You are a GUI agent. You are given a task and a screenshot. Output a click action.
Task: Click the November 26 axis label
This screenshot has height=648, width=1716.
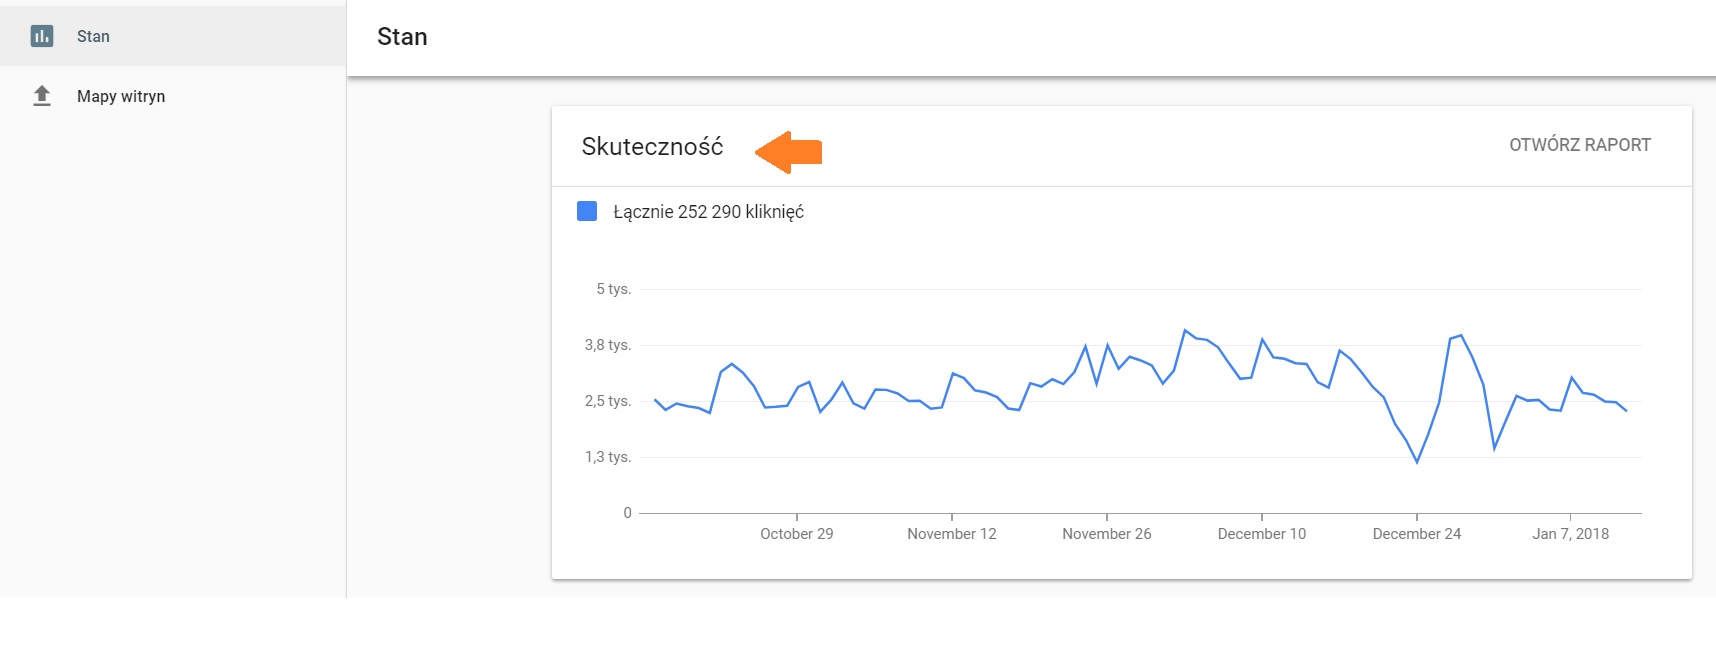click(1106, 534)
